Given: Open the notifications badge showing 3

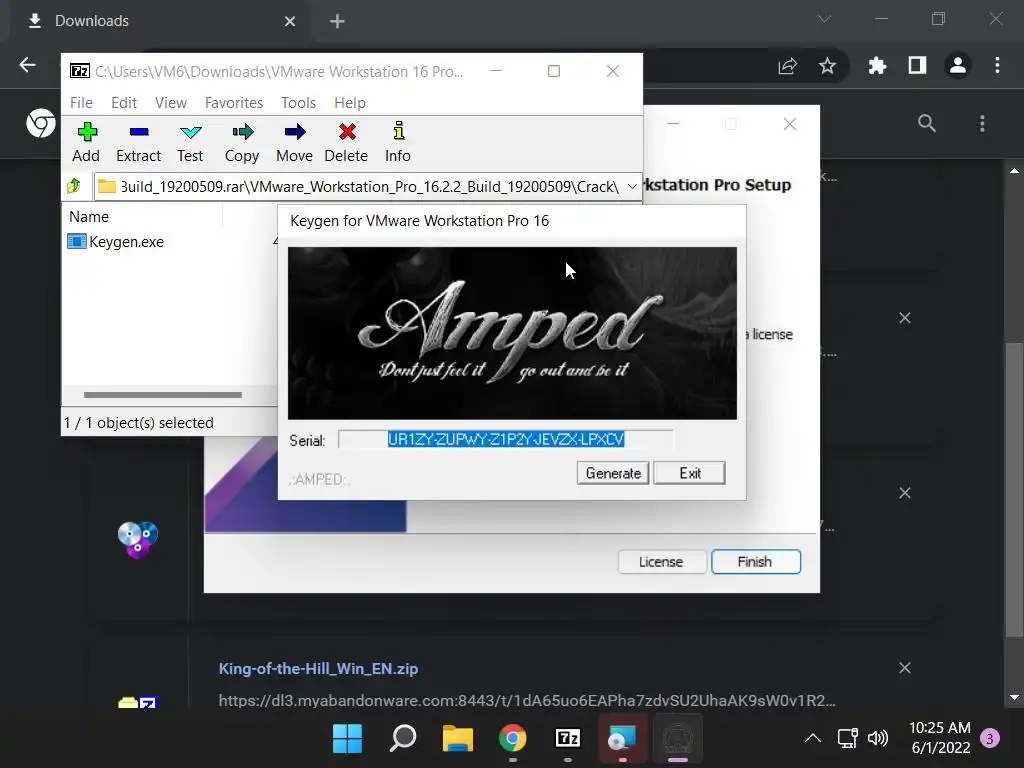Looking at the screenshot, I should tap(990, 739).
